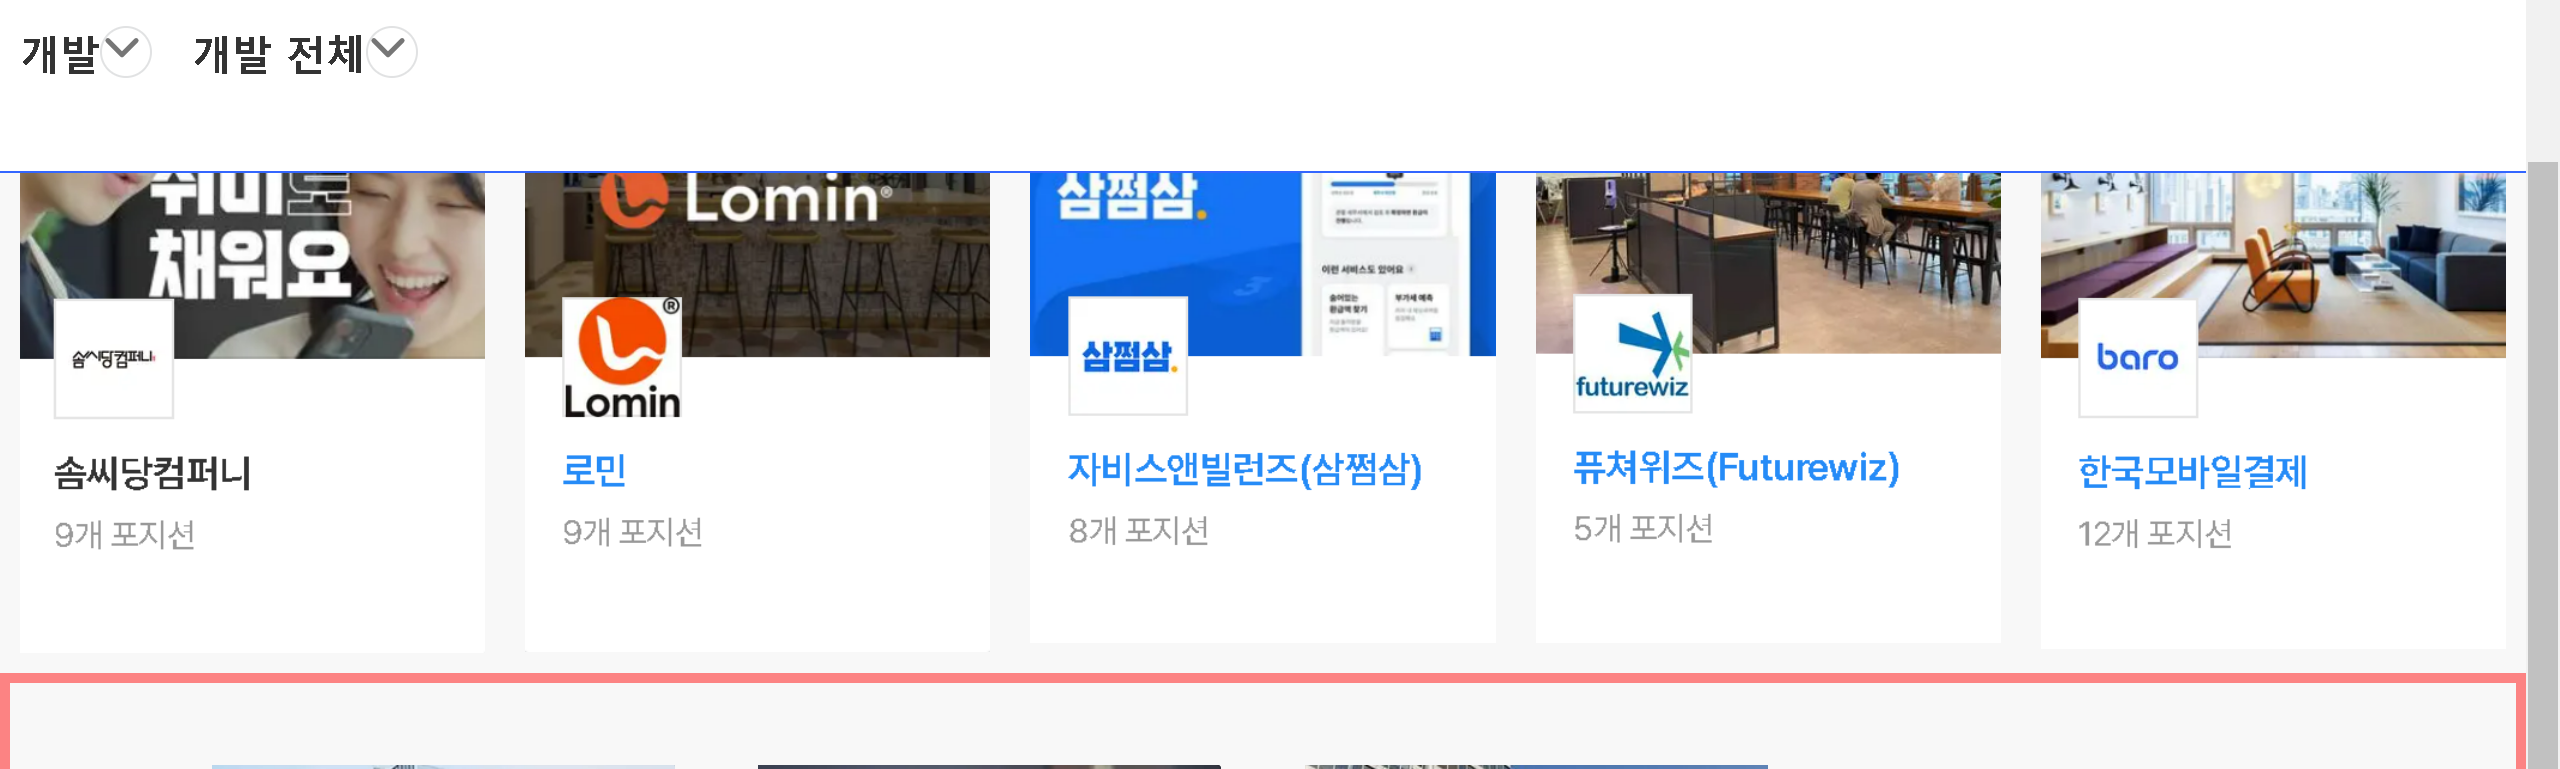Screen dimensions: 2560x769
Task: Expand the 개발 category dropdown chevron
Action: (x=126, y=52)
